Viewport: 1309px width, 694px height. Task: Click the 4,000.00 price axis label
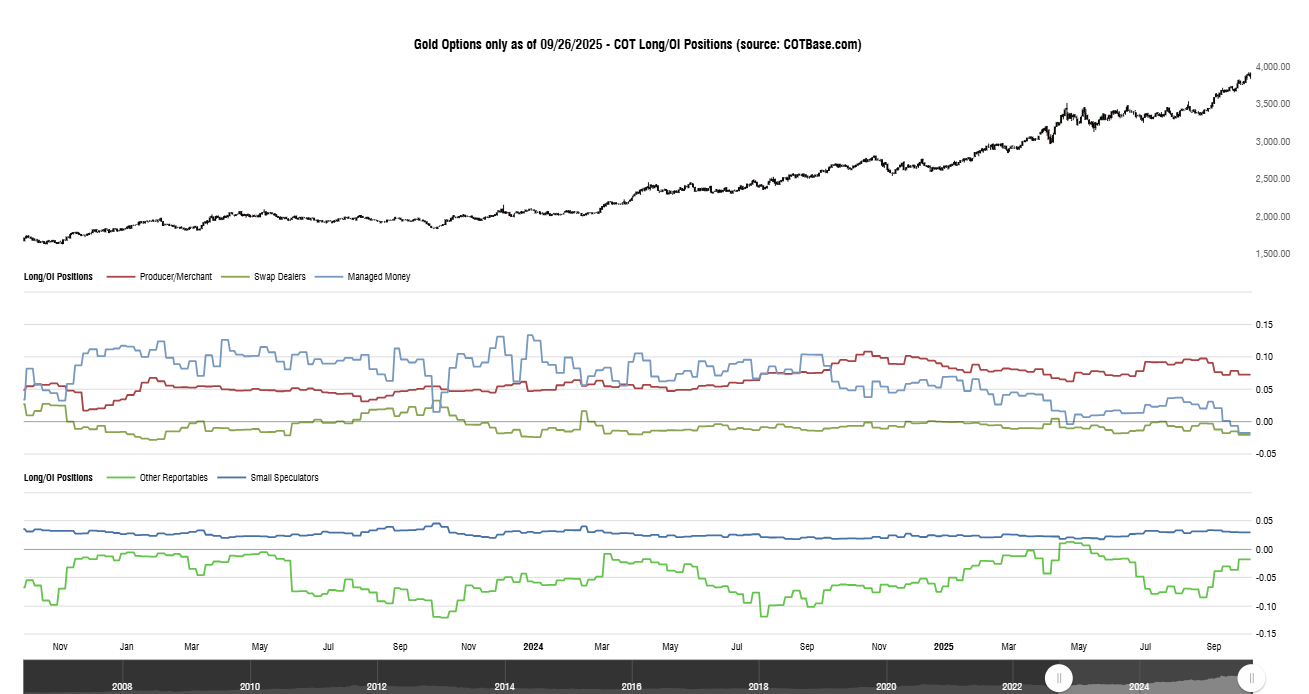1271,66
